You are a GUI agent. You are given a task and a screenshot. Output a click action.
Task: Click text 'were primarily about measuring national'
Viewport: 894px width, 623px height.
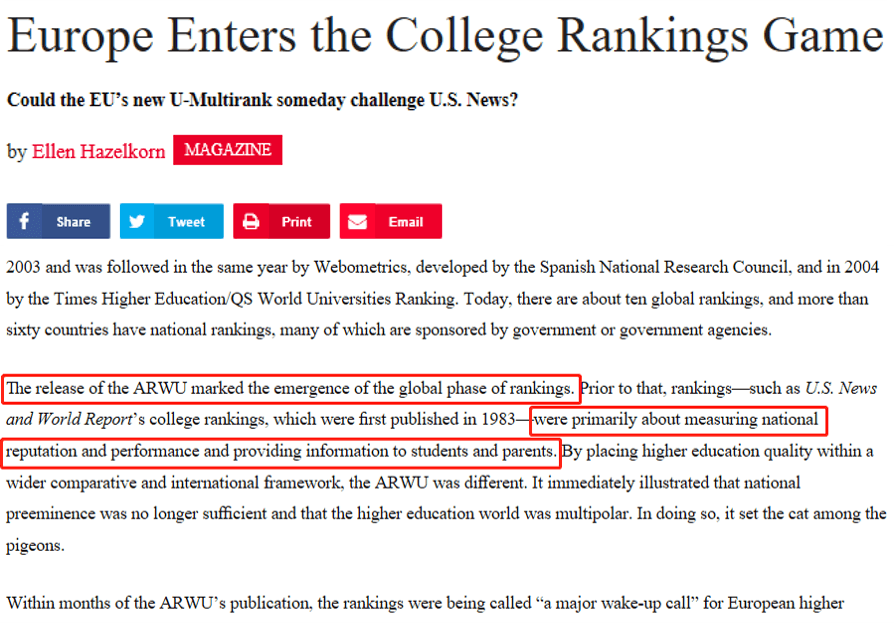click(x=676, y=420)
